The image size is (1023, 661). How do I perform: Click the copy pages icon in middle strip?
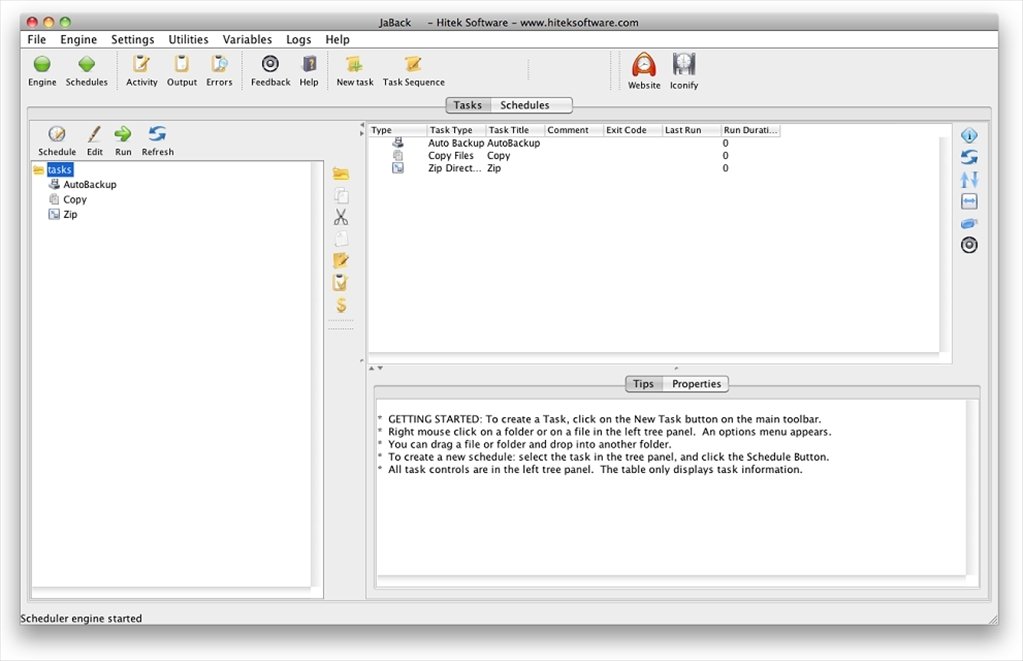(341, 196)
